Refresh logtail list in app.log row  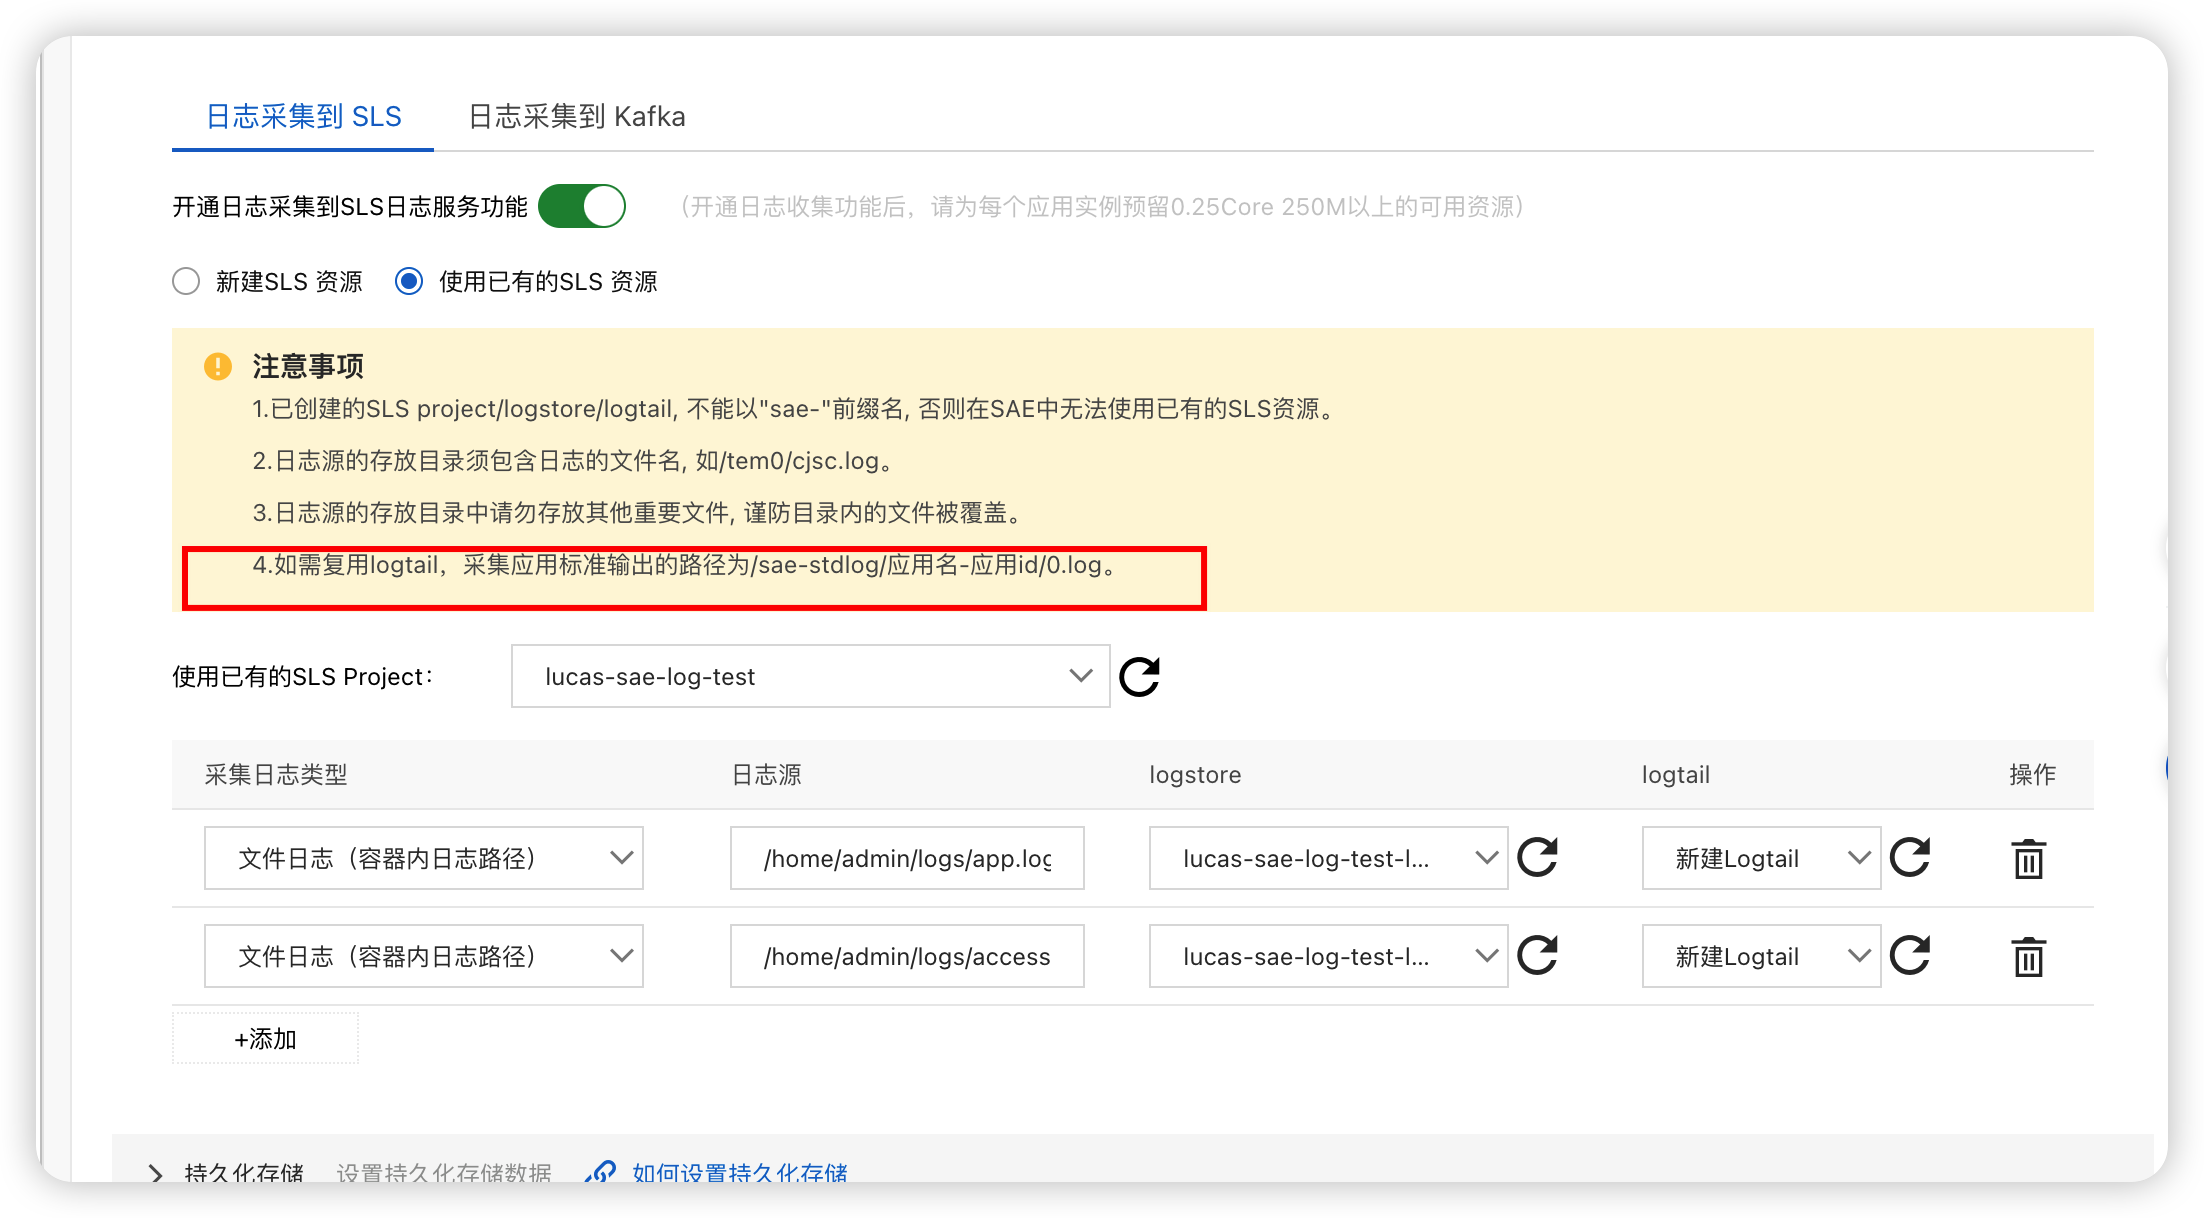pyautogui.click(x=1909, y=858)
